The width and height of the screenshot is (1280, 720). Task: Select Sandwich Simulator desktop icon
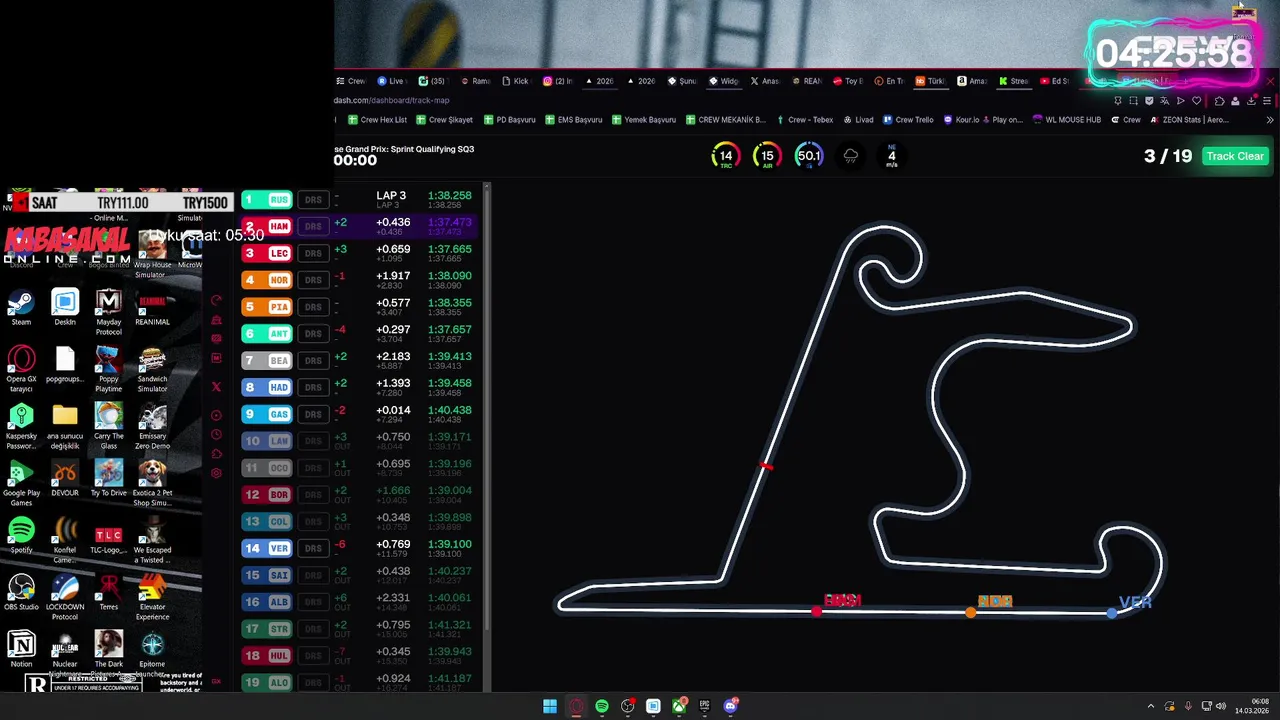point(153,369)
